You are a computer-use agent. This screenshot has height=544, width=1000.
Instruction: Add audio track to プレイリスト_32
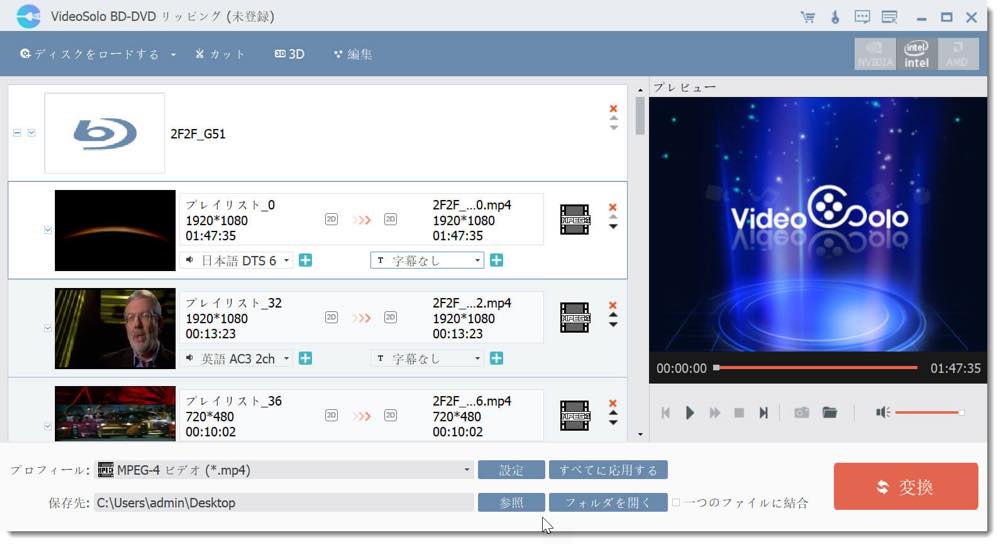(305, 358)
